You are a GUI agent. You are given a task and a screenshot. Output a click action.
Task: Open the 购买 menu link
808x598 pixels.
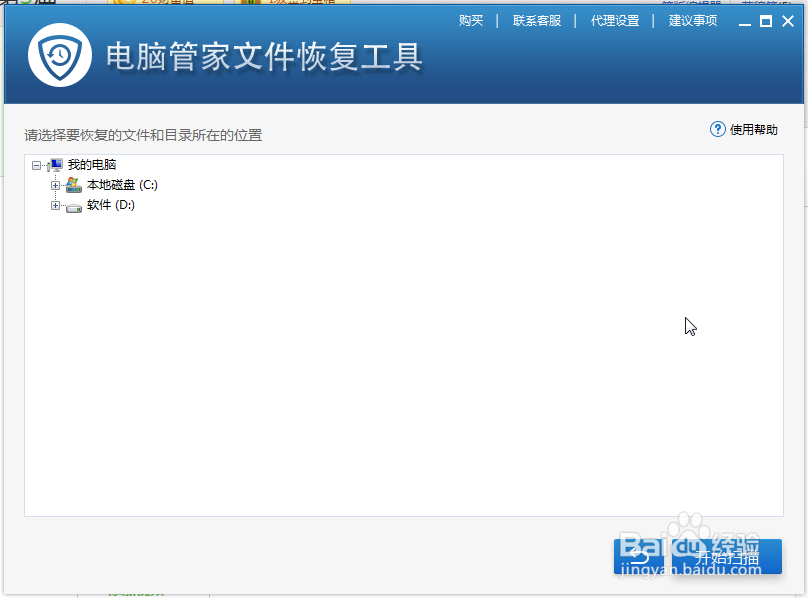(x=471, y=21)
